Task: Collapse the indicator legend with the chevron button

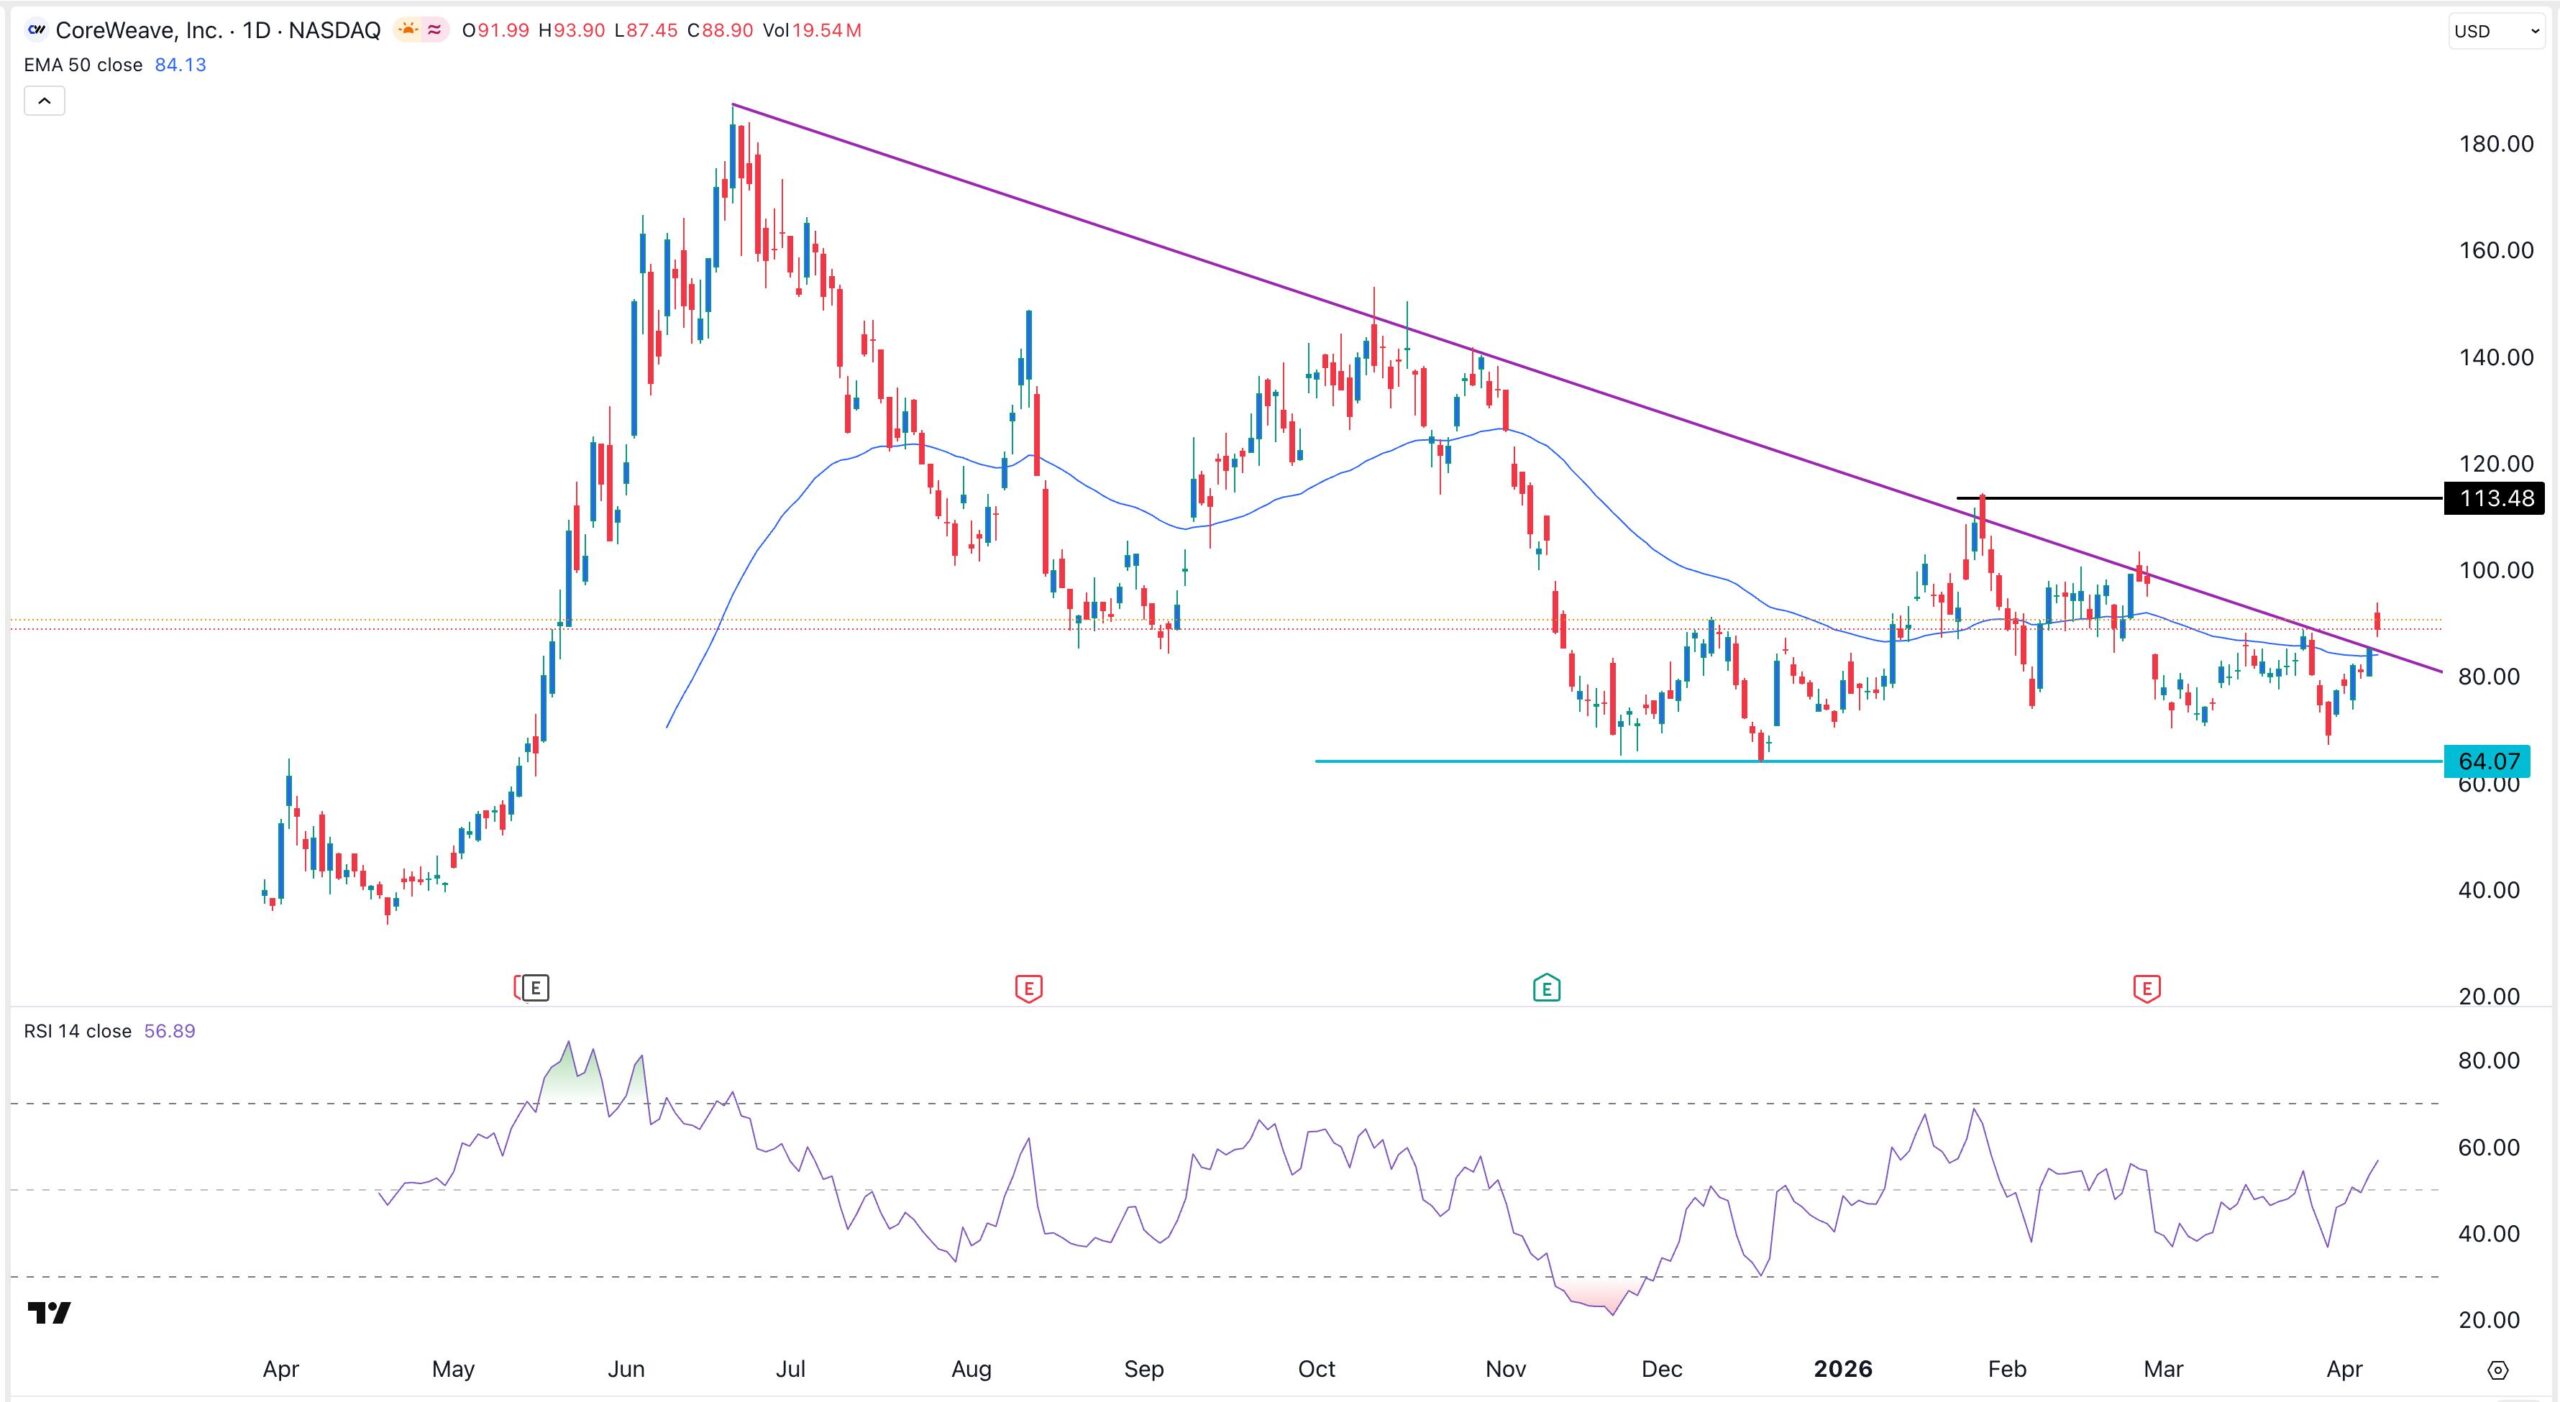Action: 43,100
